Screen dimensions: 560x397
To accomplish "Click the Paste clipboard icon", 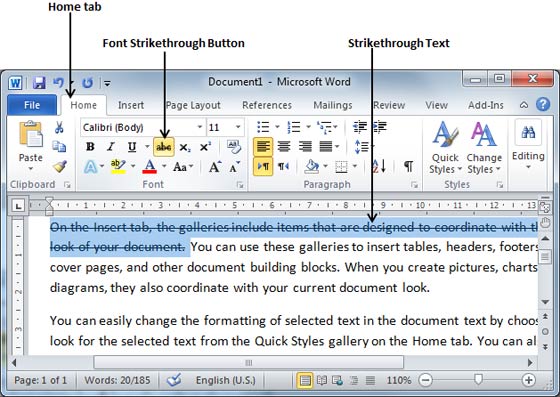I will (30, 135).
